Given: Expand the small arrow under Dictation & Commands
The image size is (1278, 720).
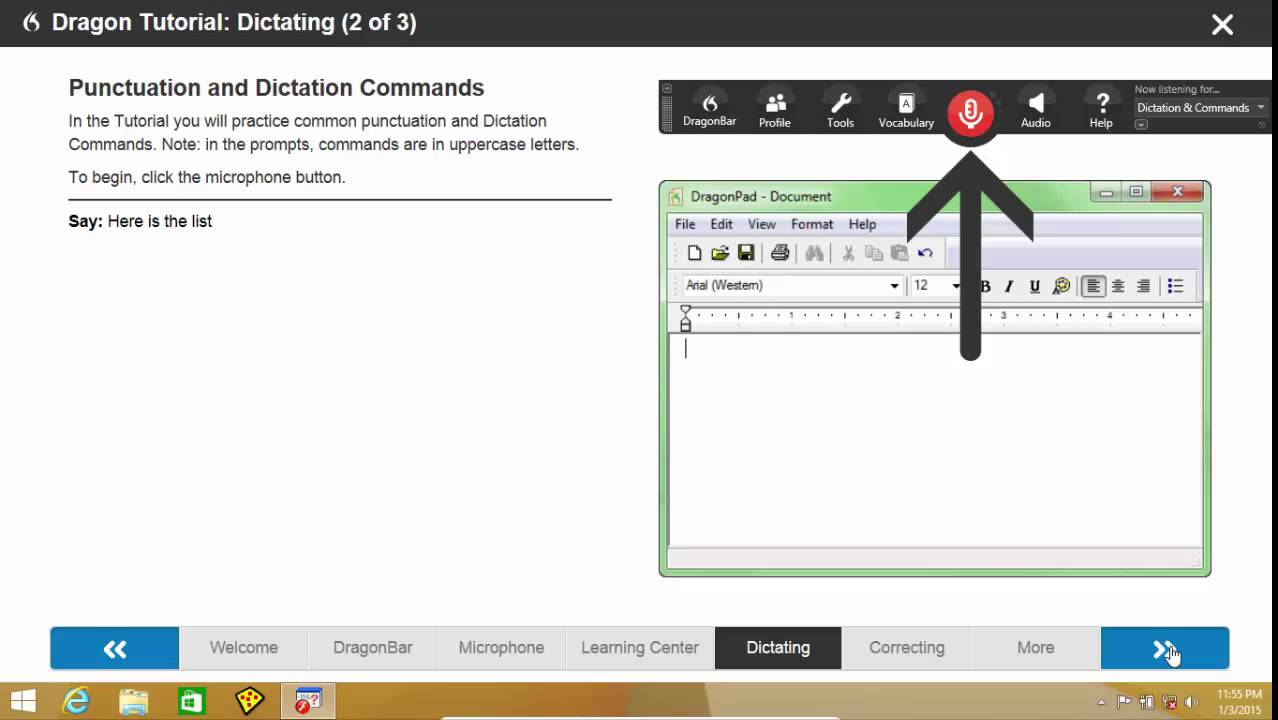Looking at the screenshot, I should click(1141, 124).
